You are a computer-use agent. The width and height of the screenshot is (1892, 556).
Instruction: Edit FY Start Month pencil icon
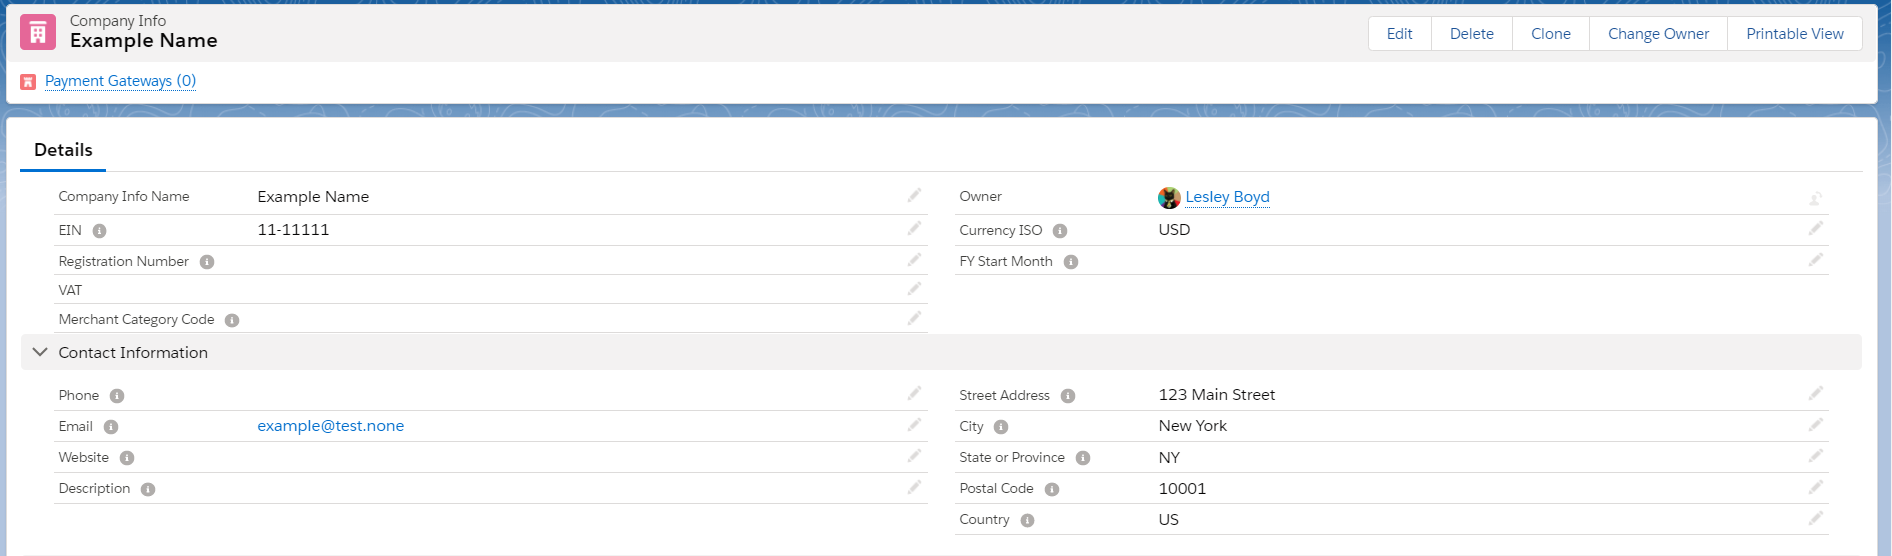1816,259
